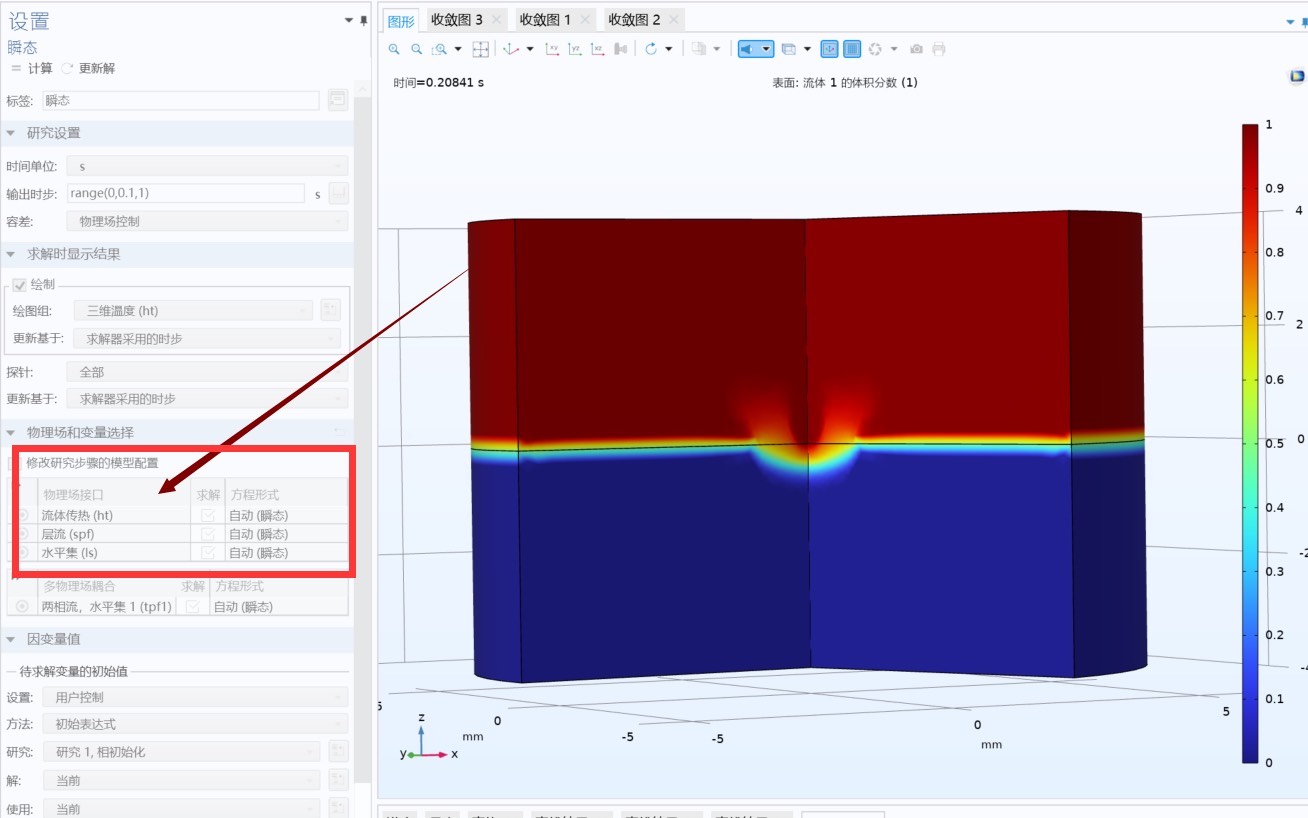
Task: Click the settings panel vertical scrollbar
Action: [x=363, y=440]
